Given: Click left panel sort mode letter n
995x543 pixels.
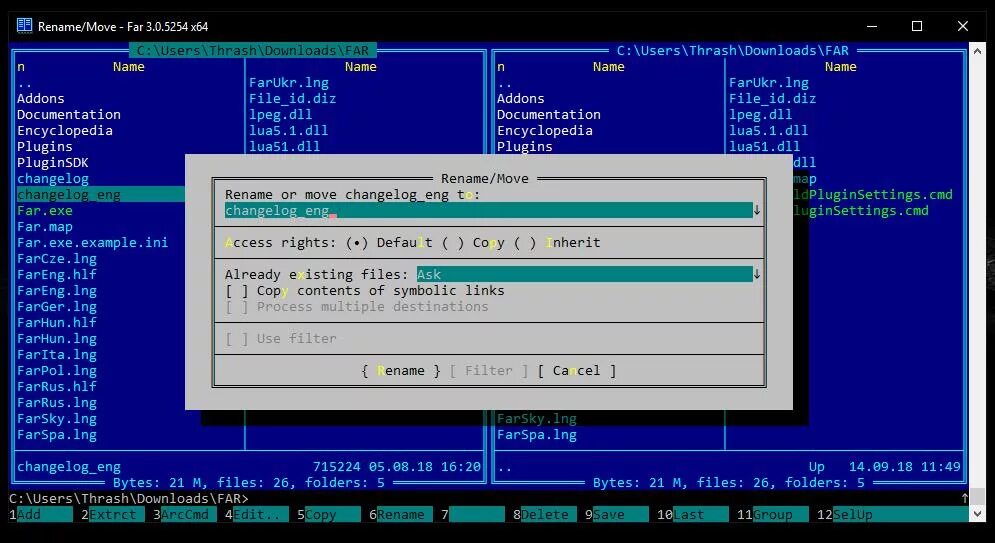Looking at the screenshot, I should [21, 67].
